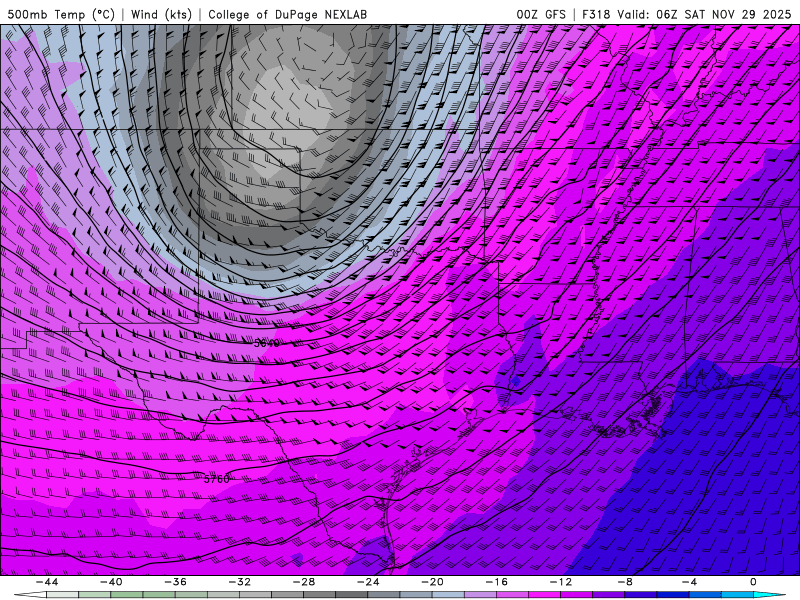Click the '-8' color scale label

[626, 582]
